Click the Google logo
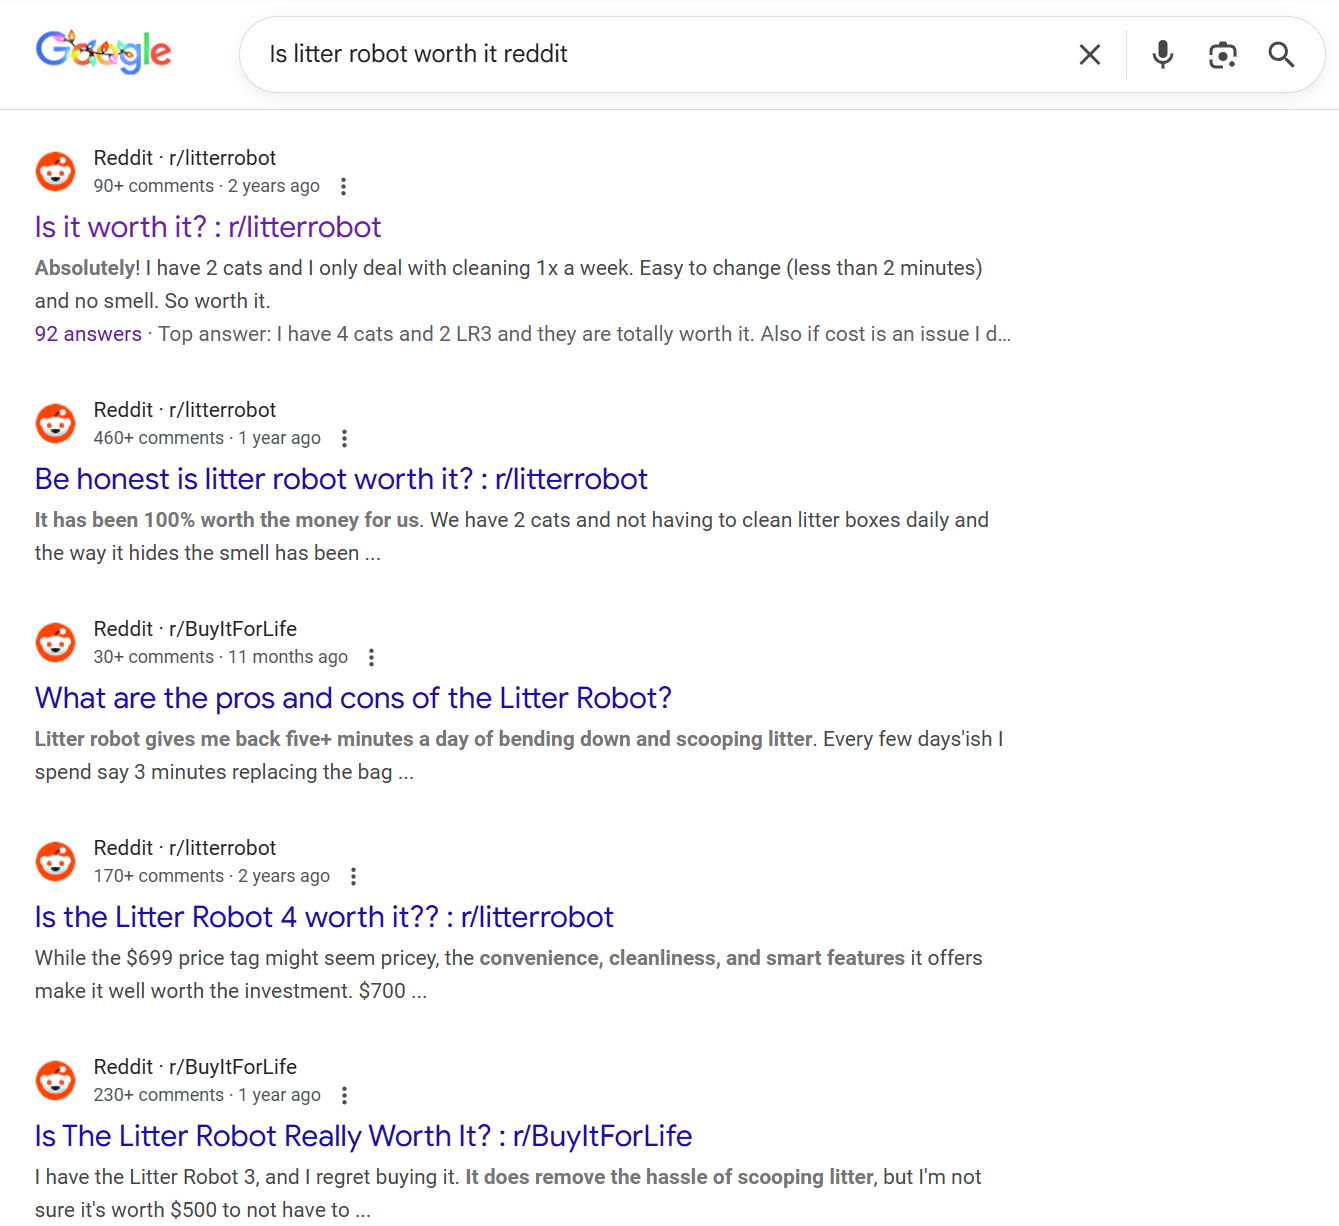1339x1226 pixels. coord(103,53)
